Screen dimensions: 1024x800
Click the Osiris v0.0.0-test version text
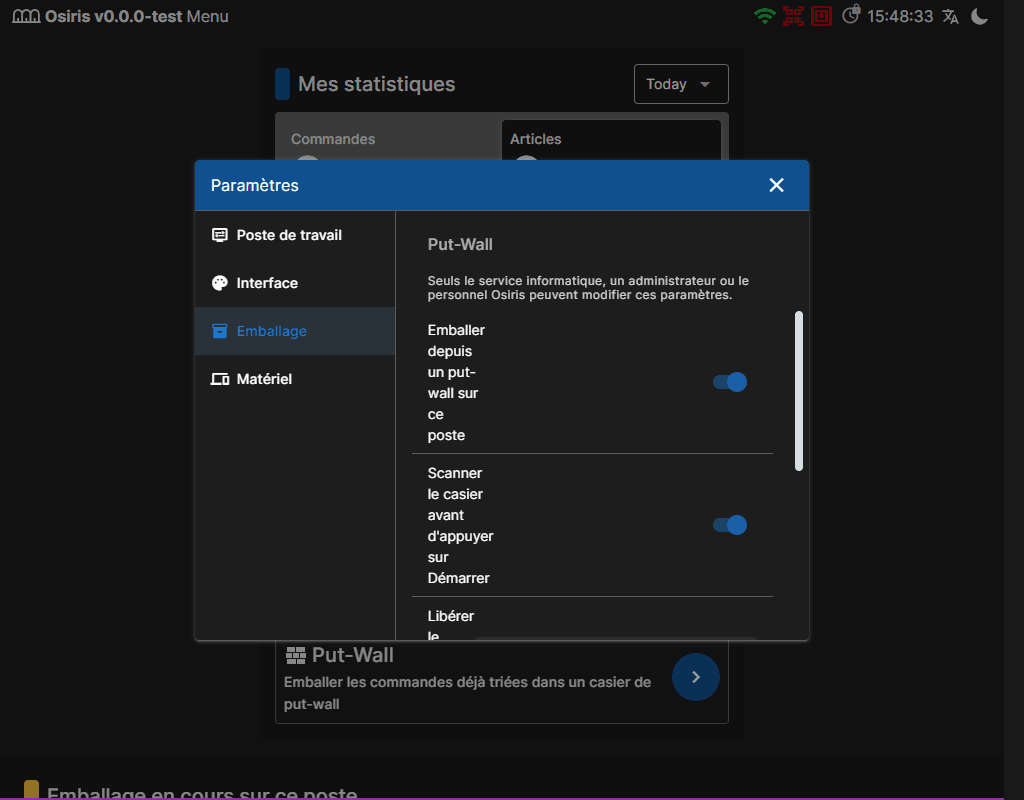click(114, 16)
